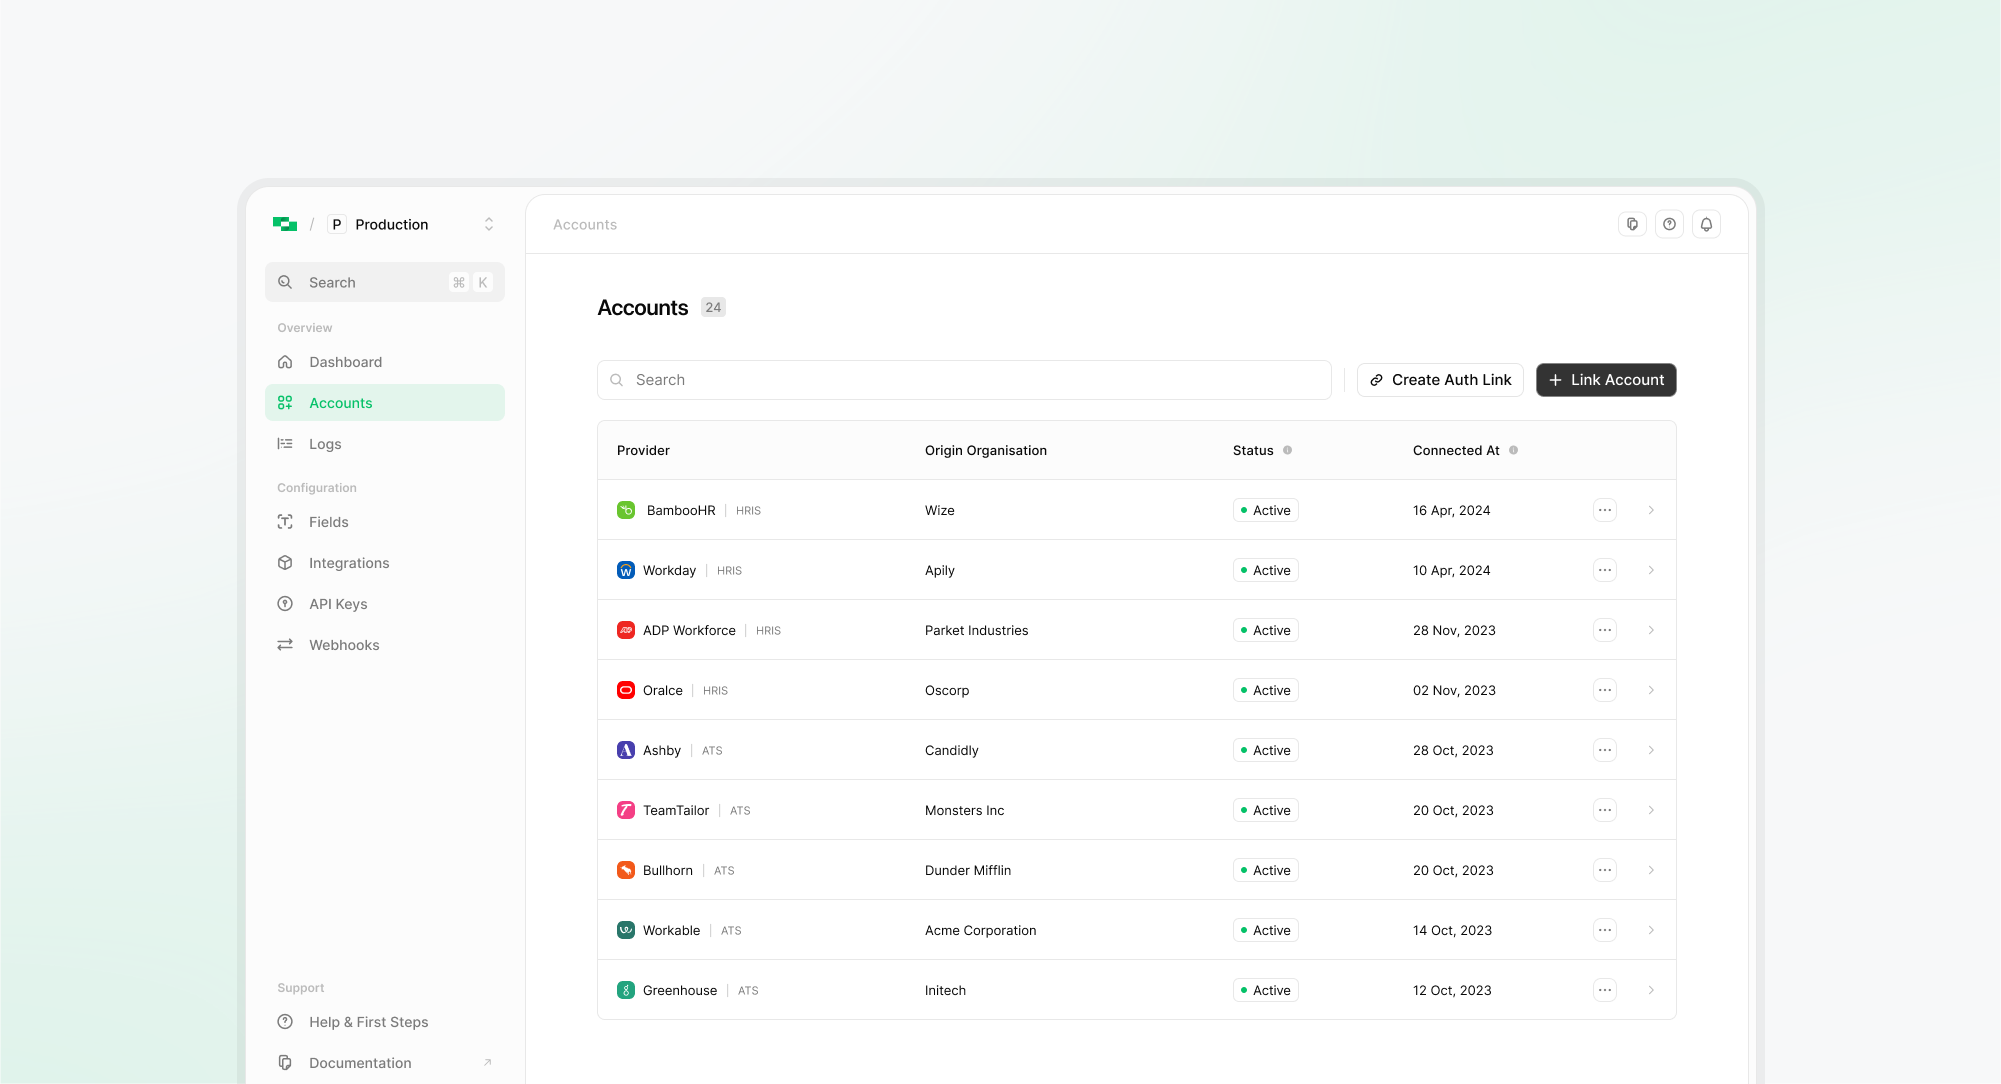Click the accounts search input field
This screenshot has width=2001, height=1084.
(x=963, y=380)
